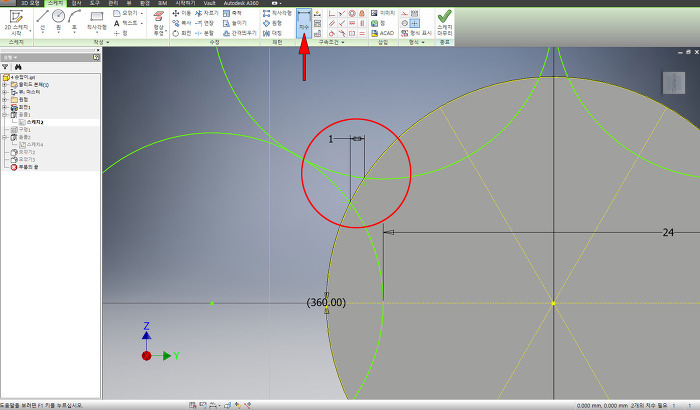700x410 pixels.
Task: Apply Symmetric constraint icon
Action: [x=352, y=33]
